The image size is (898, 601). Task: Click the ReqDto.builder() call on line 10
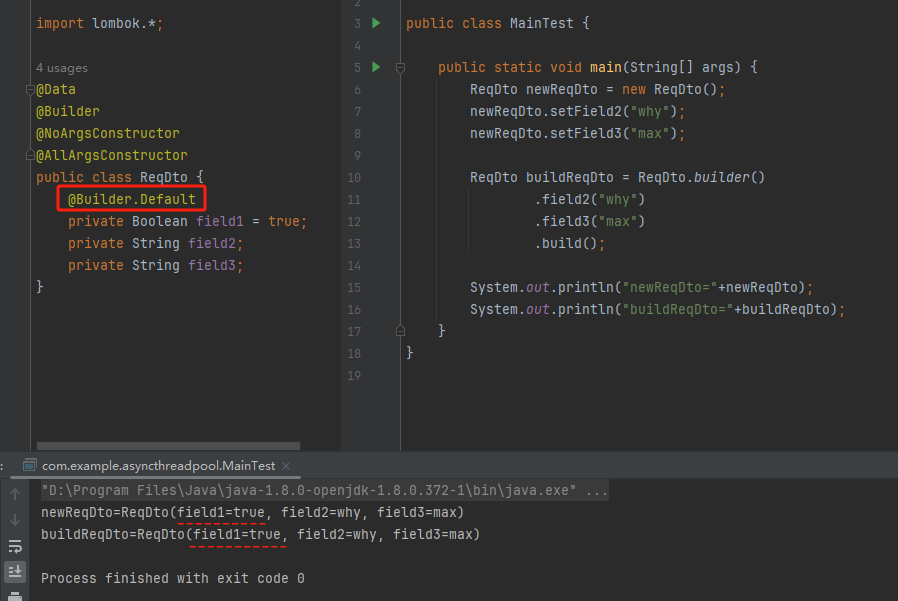click(x=701, y=178)
